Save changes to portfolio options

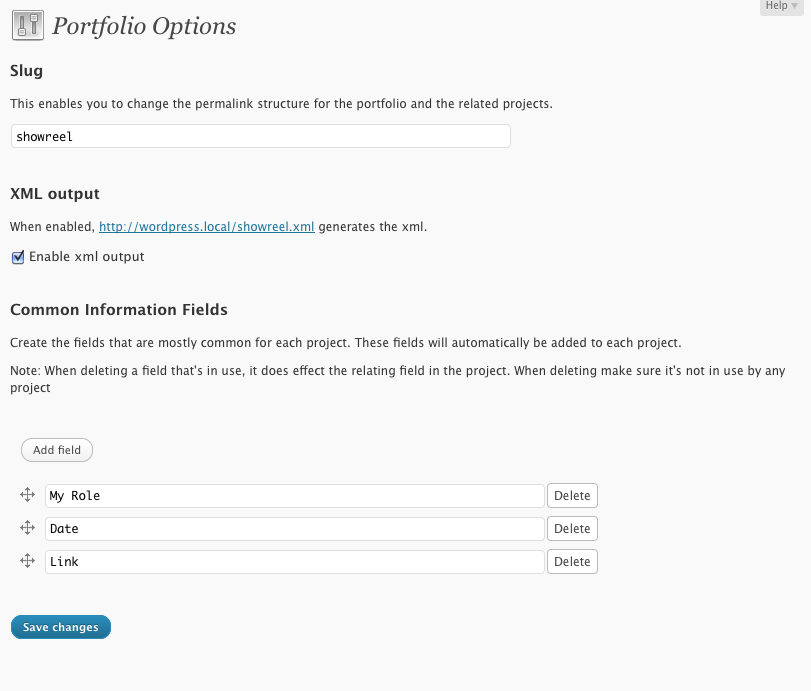[61, 627]
